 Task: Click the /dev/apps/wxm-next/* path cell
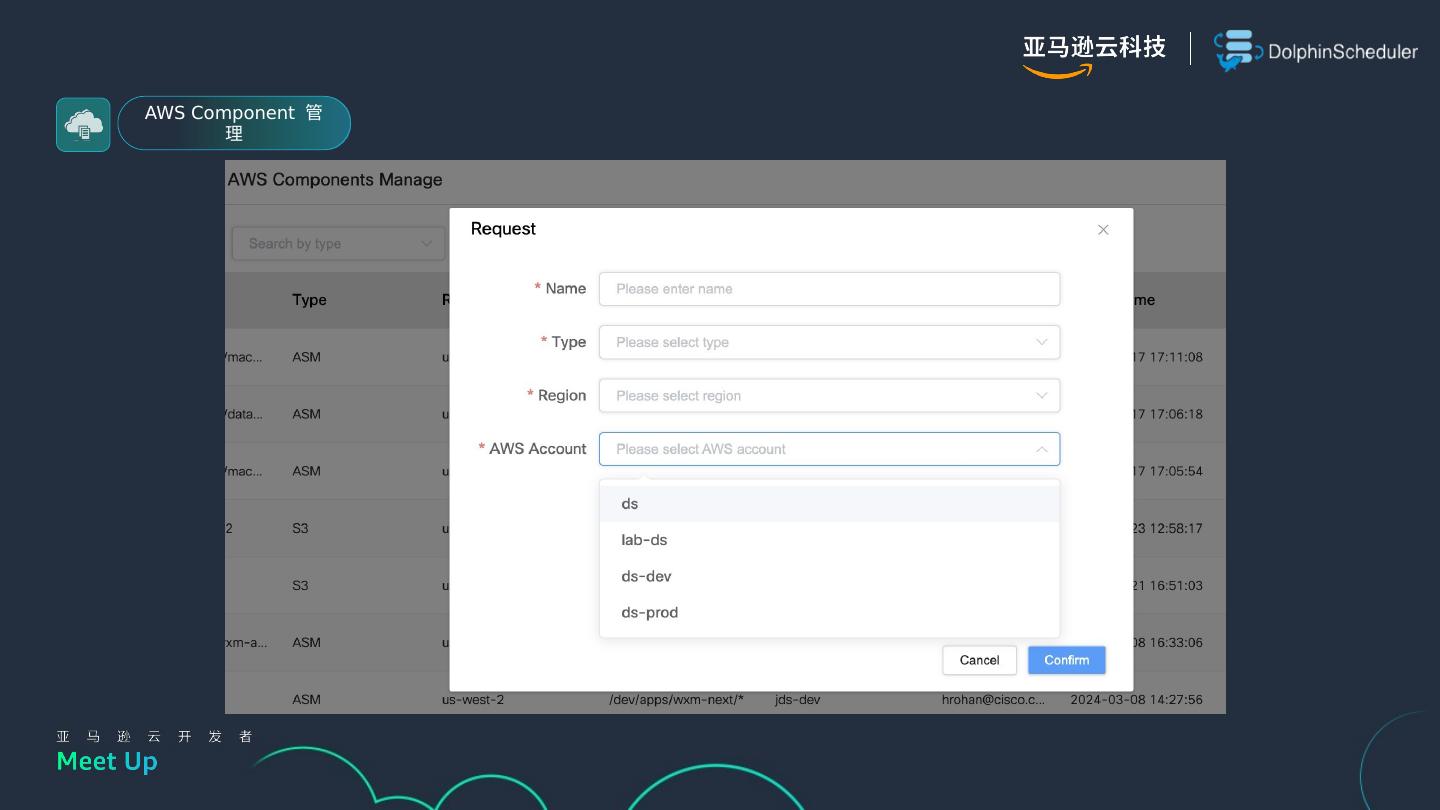[676, 700]
